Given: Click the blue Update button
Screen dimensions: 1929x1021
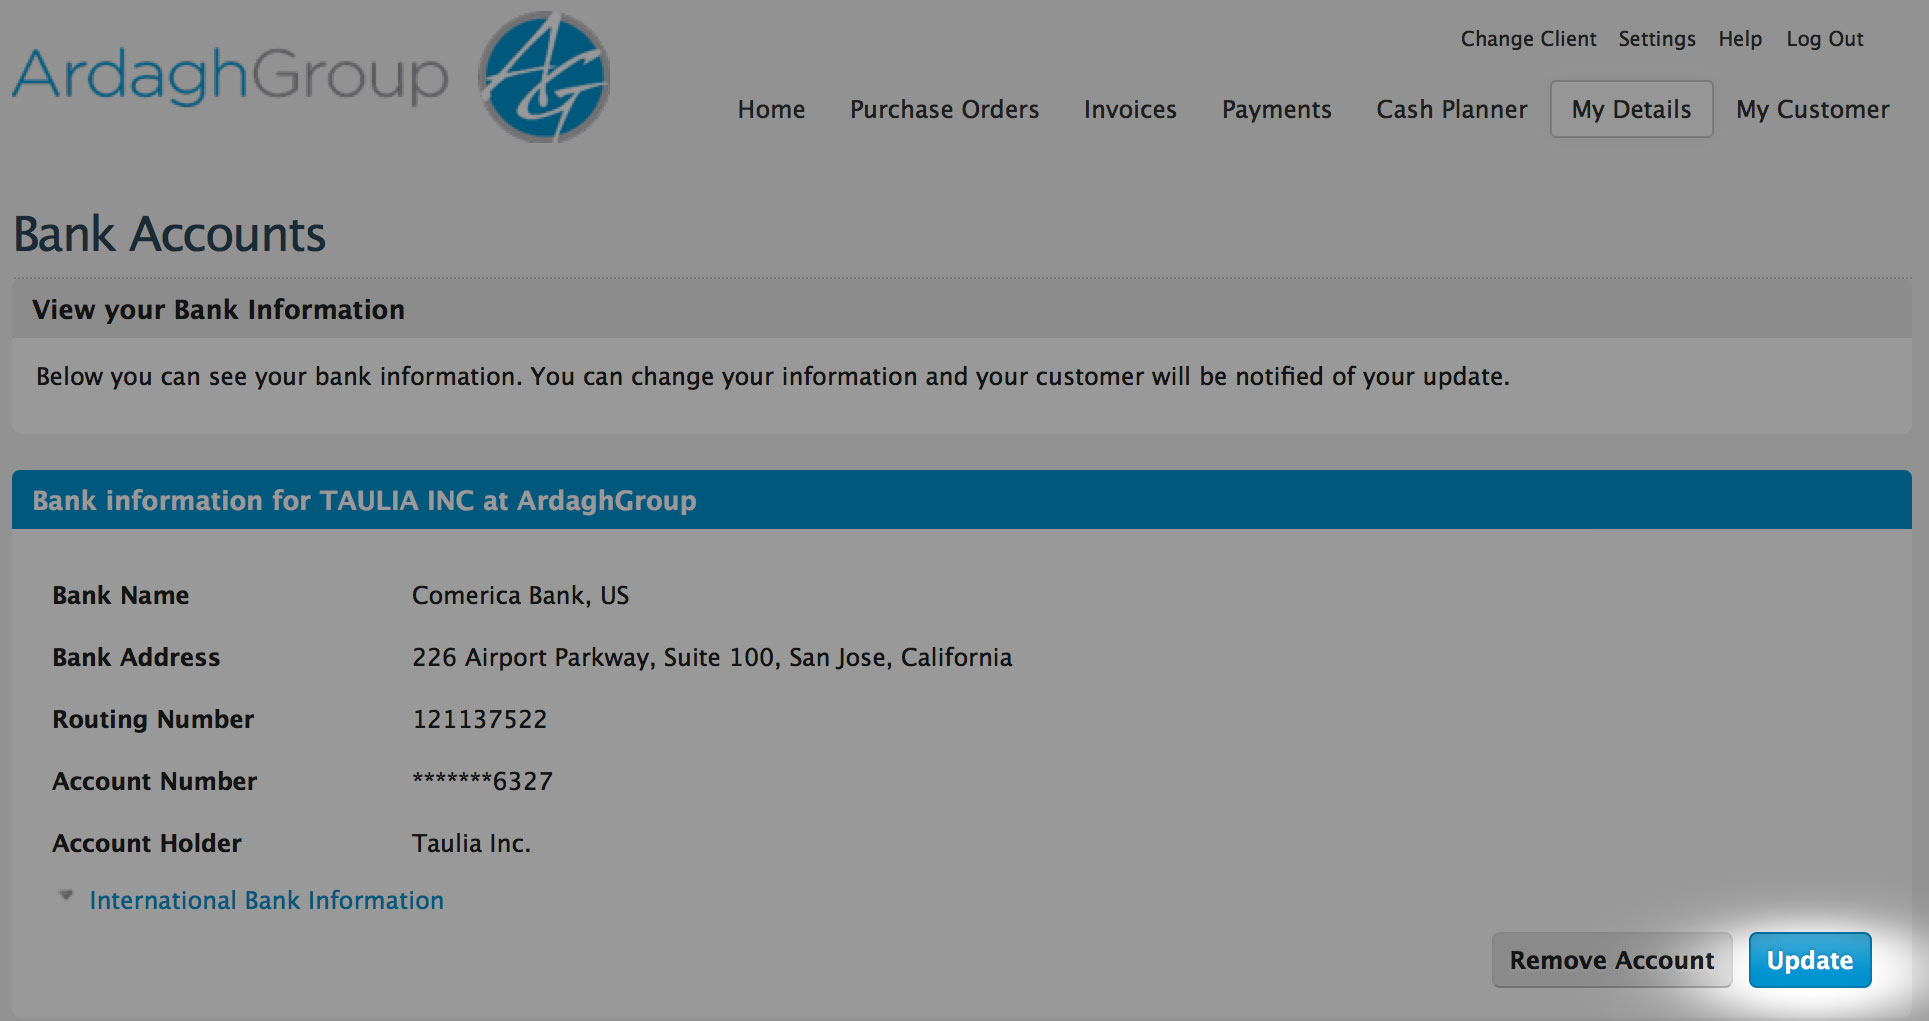Looking at the screenshot, I should pyautogui.click(x=1810, y=960).
